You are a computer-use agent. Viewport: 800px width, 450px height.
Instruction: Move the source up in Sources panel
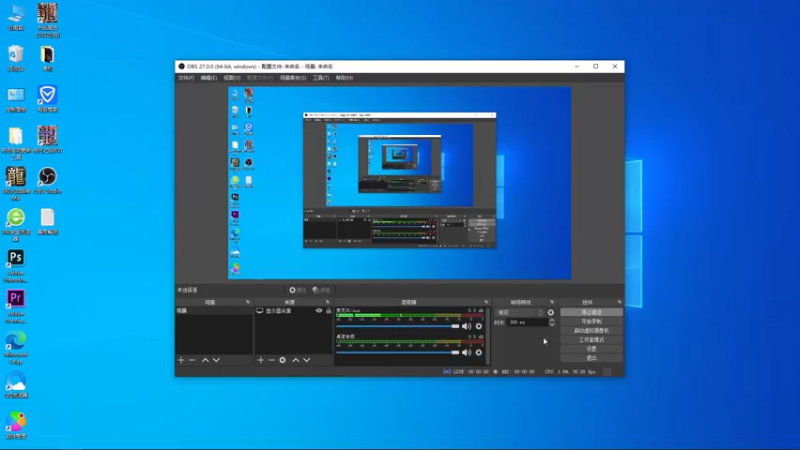point(295,360)
